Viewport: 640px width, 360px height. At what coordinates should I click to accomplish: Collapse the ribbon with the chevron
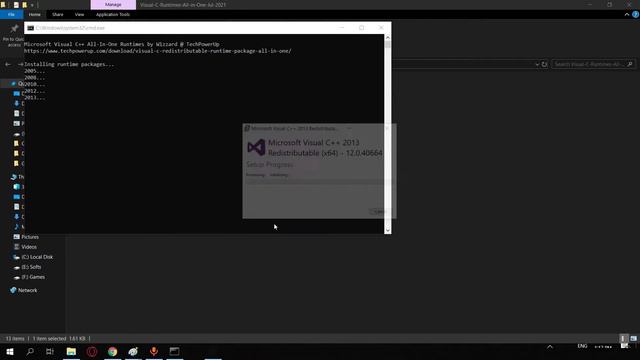(x=627, y=14)
